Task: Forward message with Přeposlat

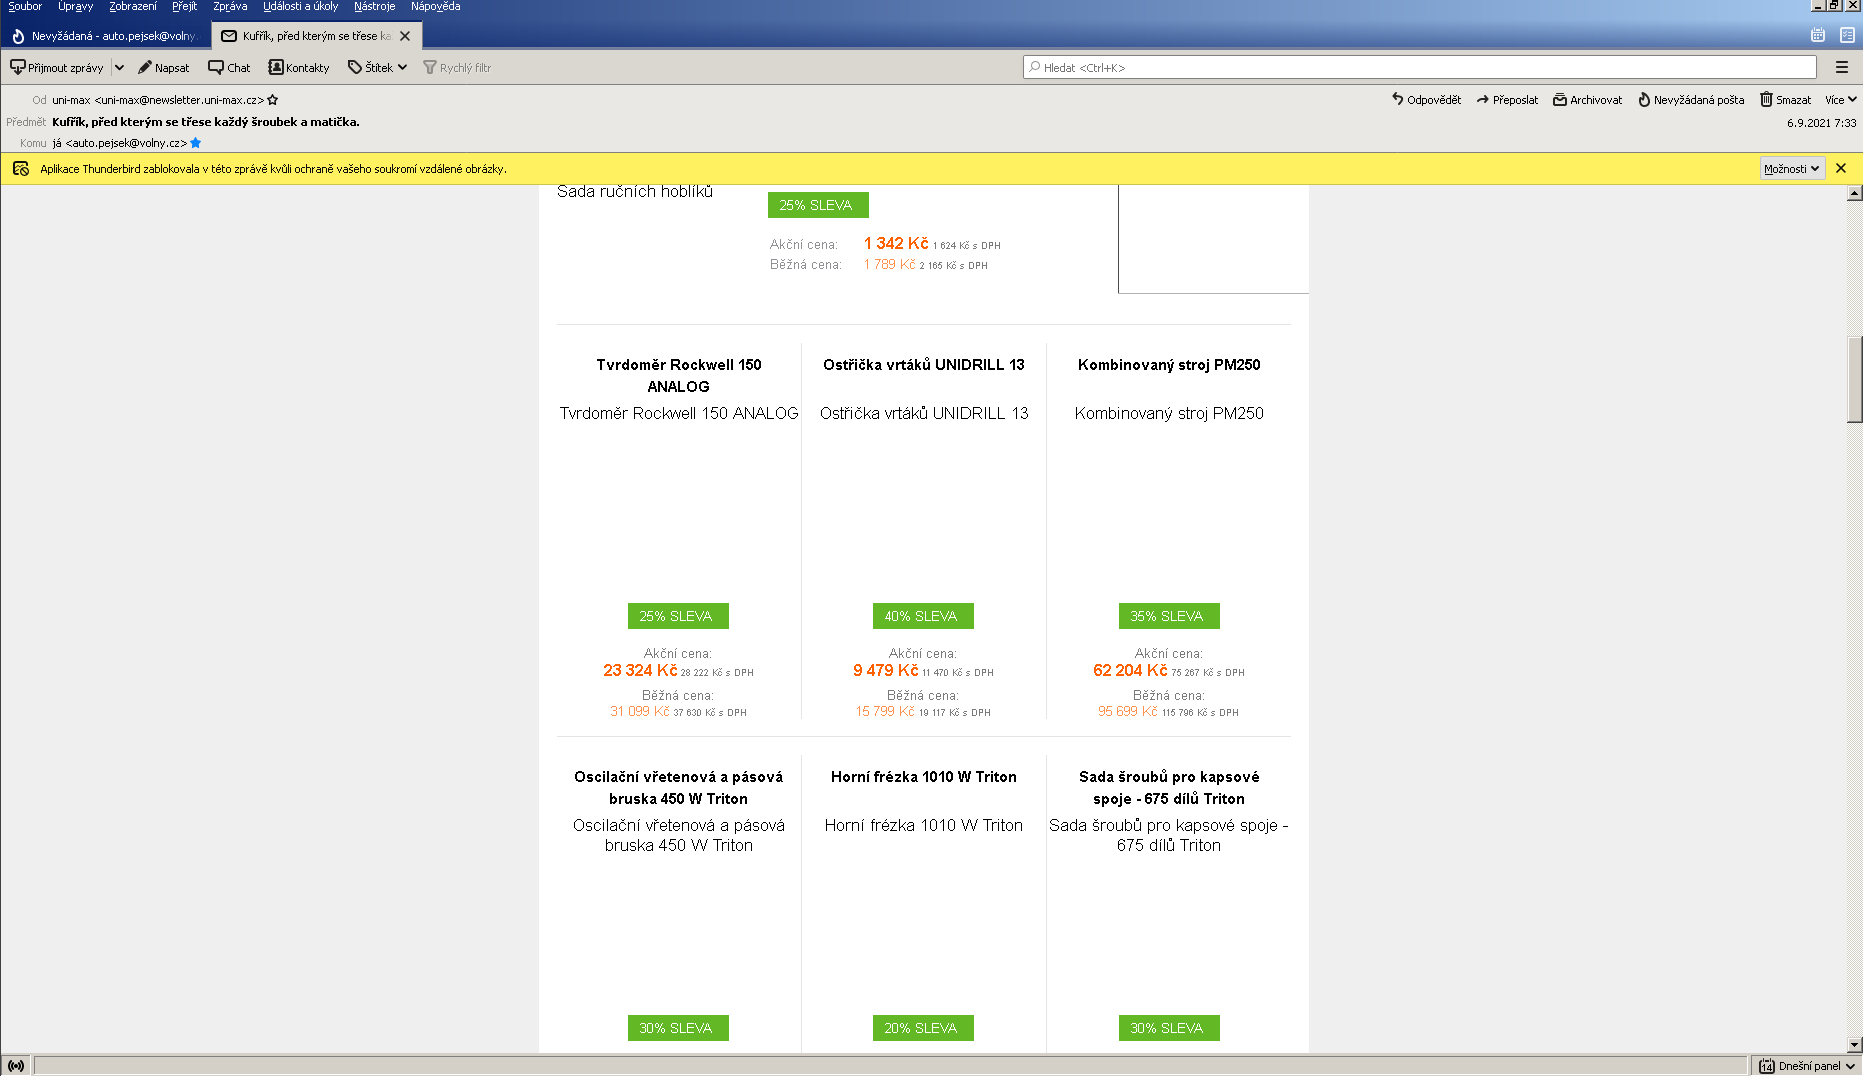Action: 1507,100
